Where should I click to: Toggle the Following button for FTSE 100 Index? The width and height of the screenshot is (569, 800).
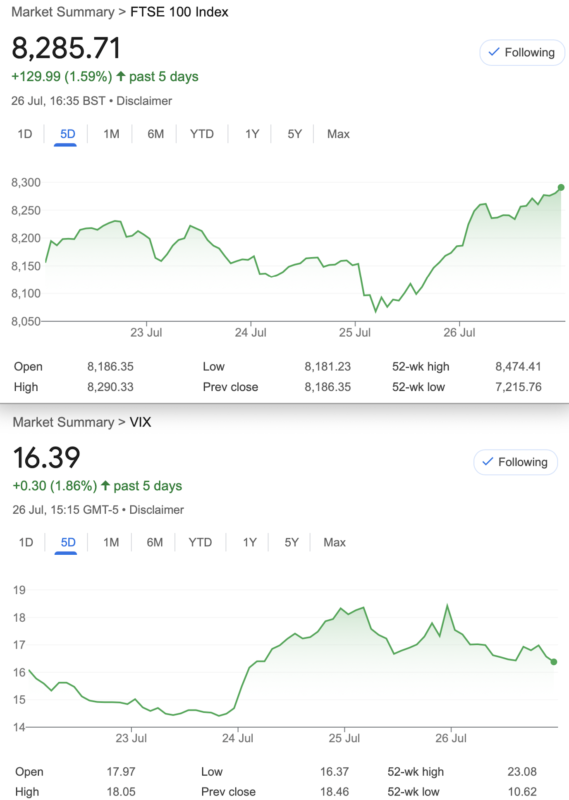tap(522, 53)
